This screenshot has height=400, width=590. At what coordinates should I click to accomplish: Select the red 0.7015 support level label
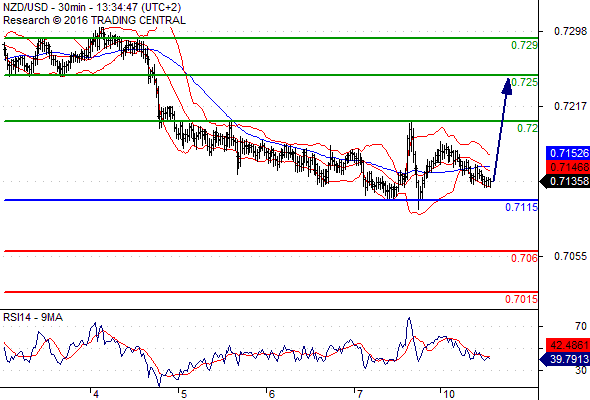click(521, 300)
